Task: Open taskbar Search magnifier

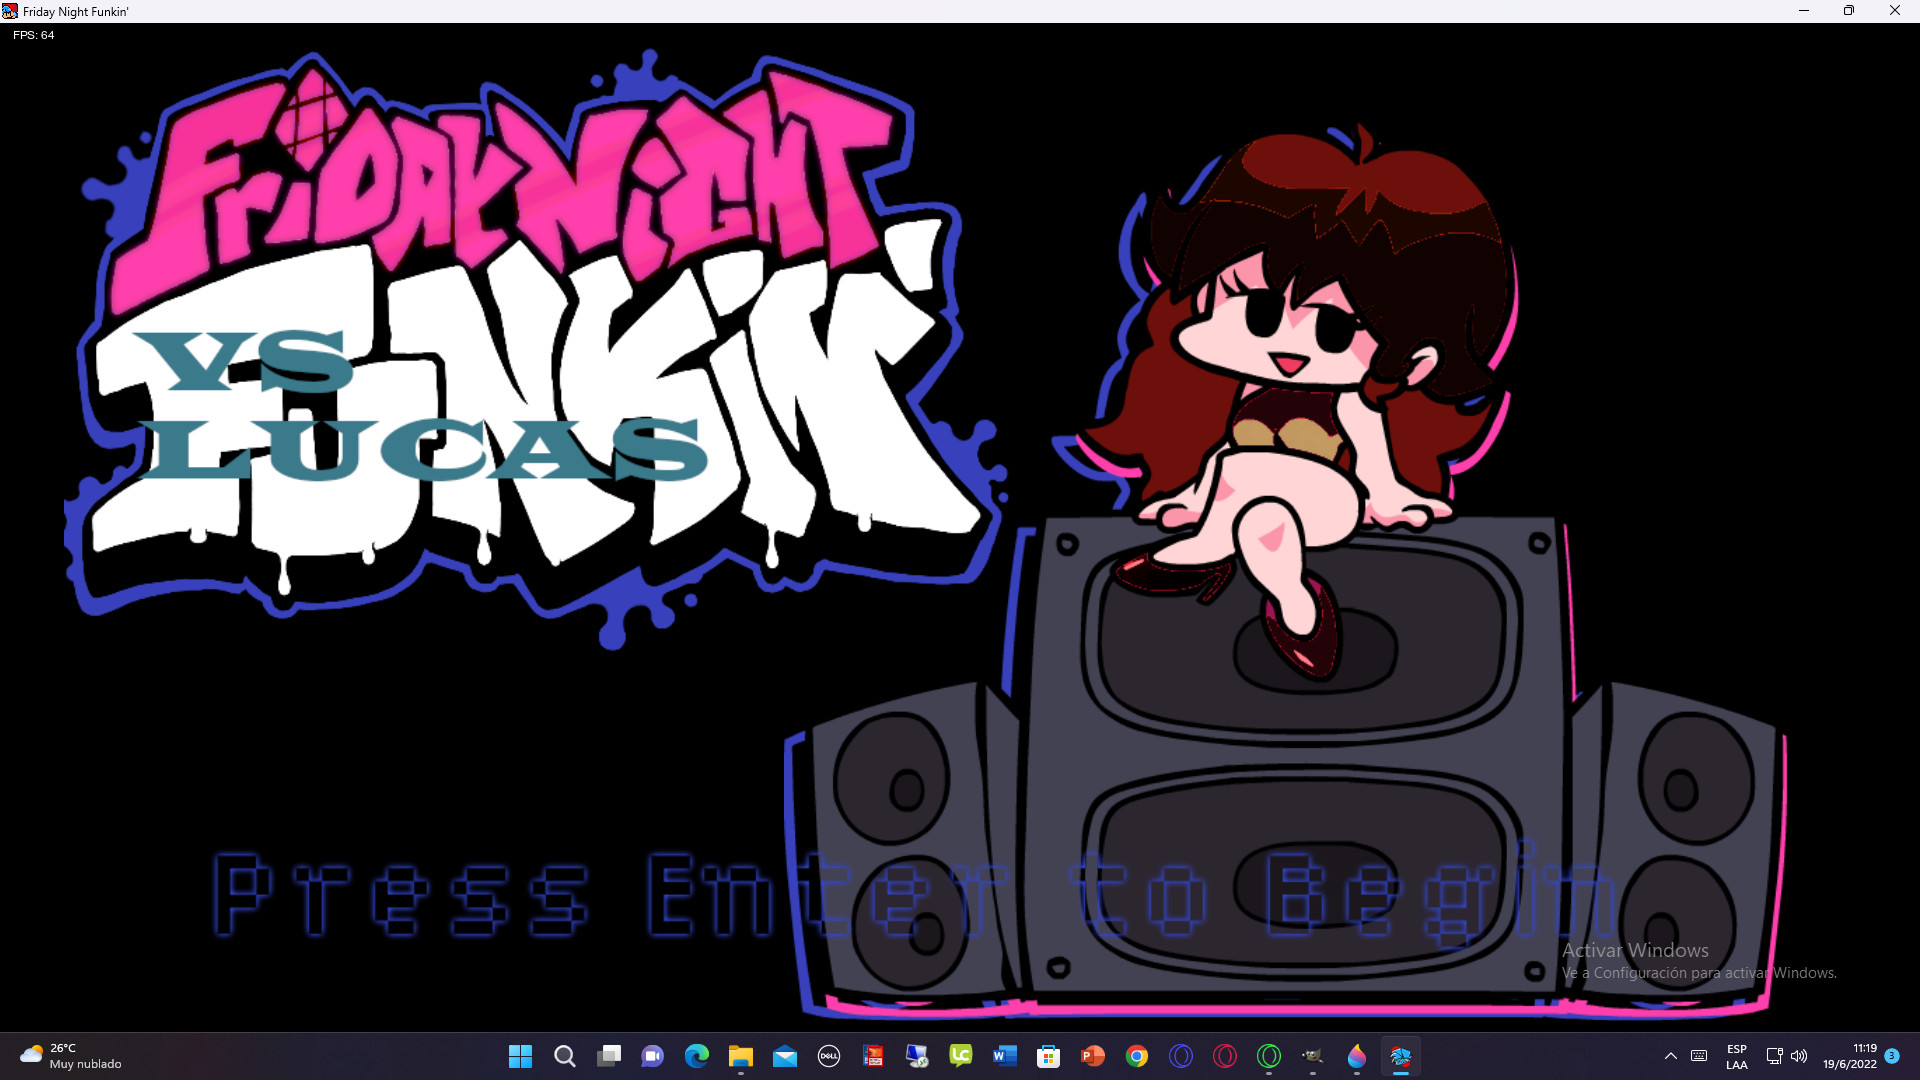Action: (564, 1056)
